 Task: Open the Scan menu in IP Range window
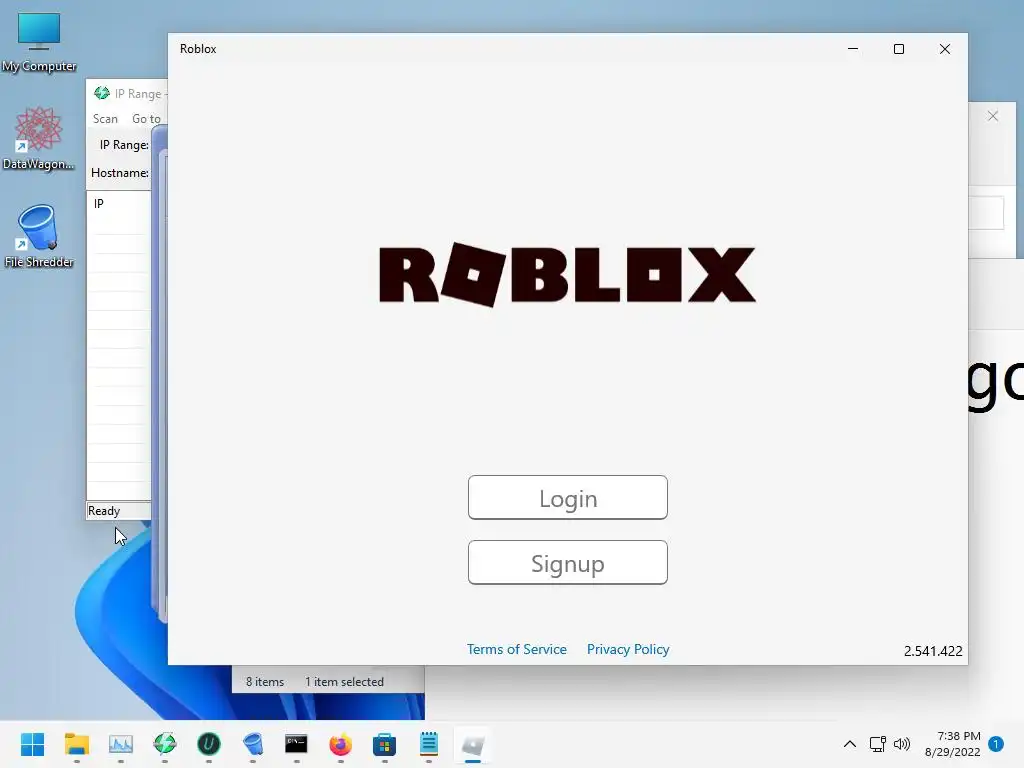click(105, 119)
